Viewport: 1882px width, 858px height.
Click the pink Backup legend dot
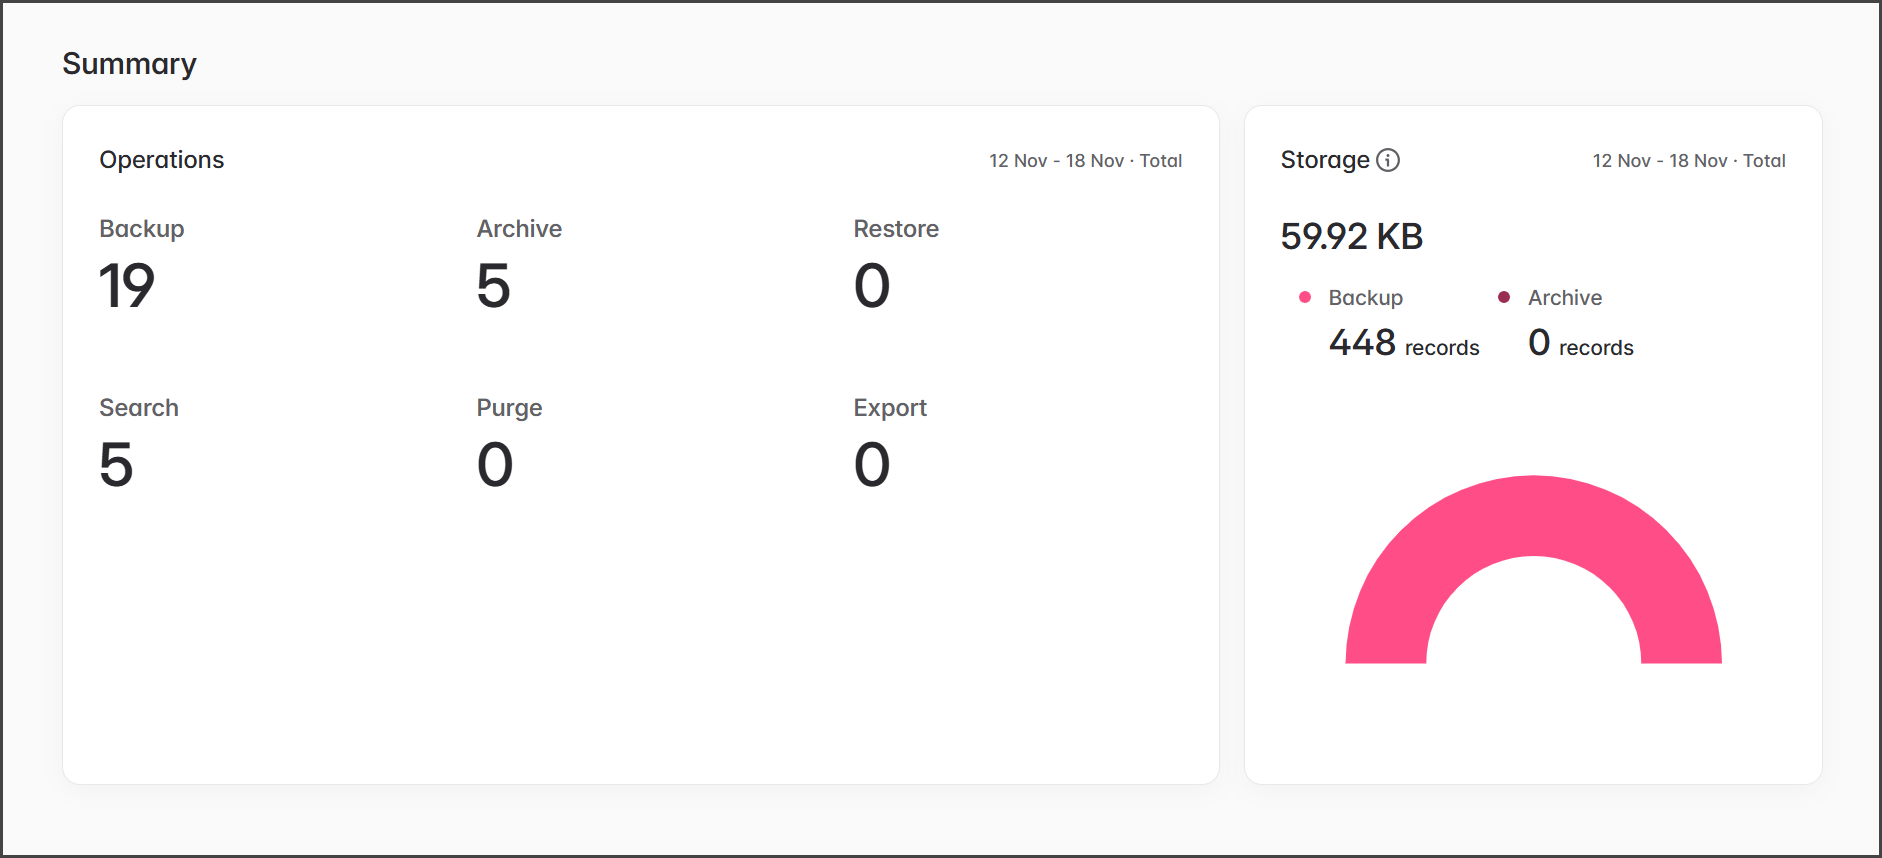1305,297
